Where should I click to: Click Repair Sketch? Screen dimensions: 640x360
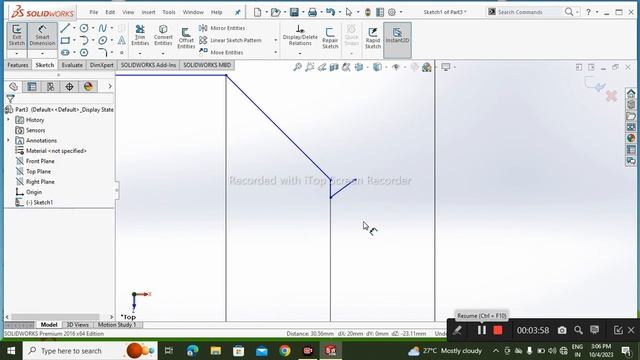(330, 38)
